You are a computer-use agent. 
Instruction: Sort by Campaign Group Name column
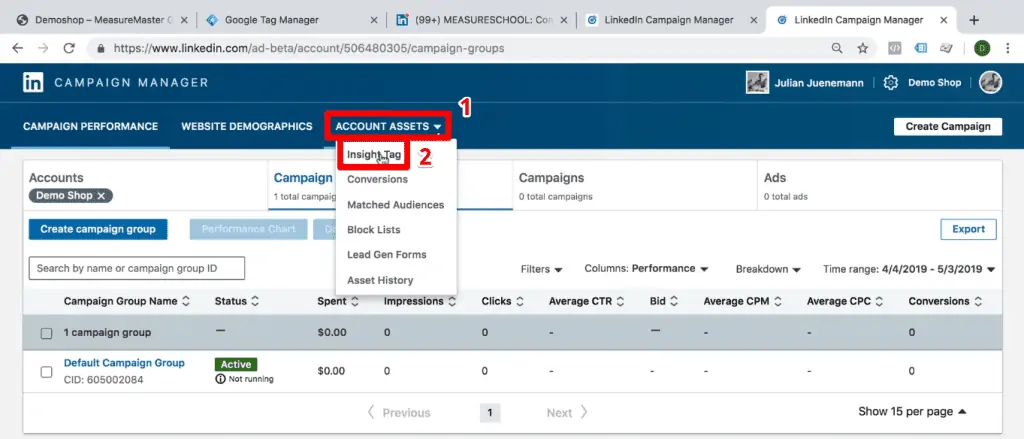click(185, 302)
